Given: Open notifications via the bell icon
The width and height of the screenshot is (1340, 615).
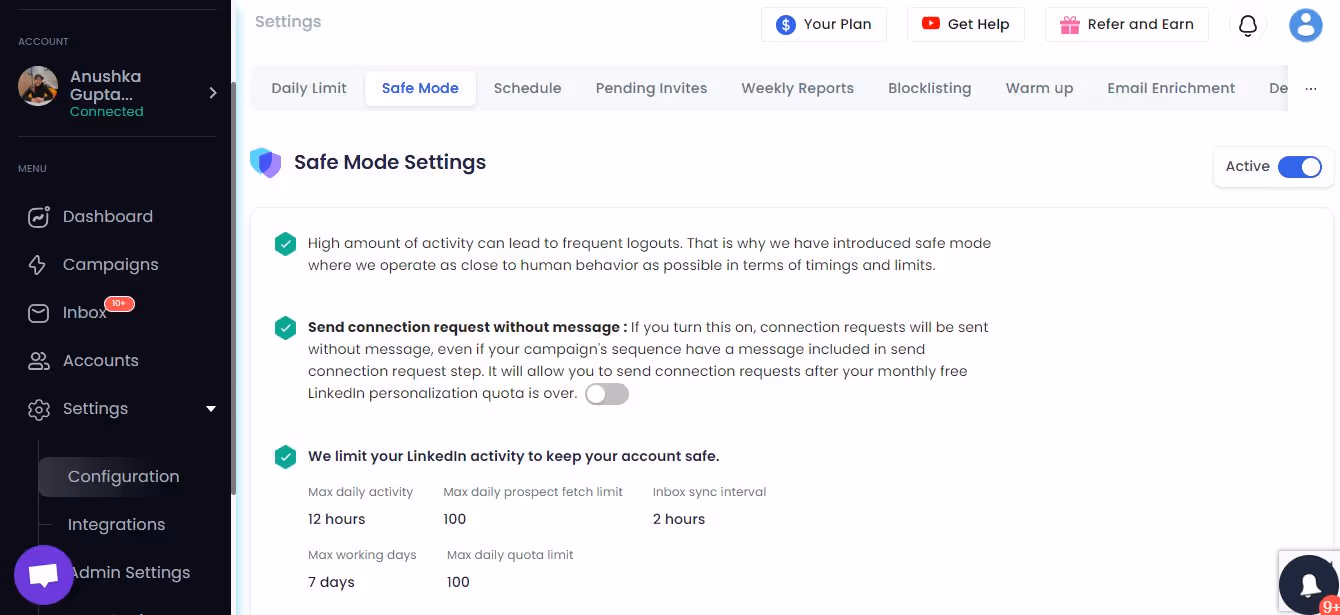Looking at the screenshot, I should 1247,25.
